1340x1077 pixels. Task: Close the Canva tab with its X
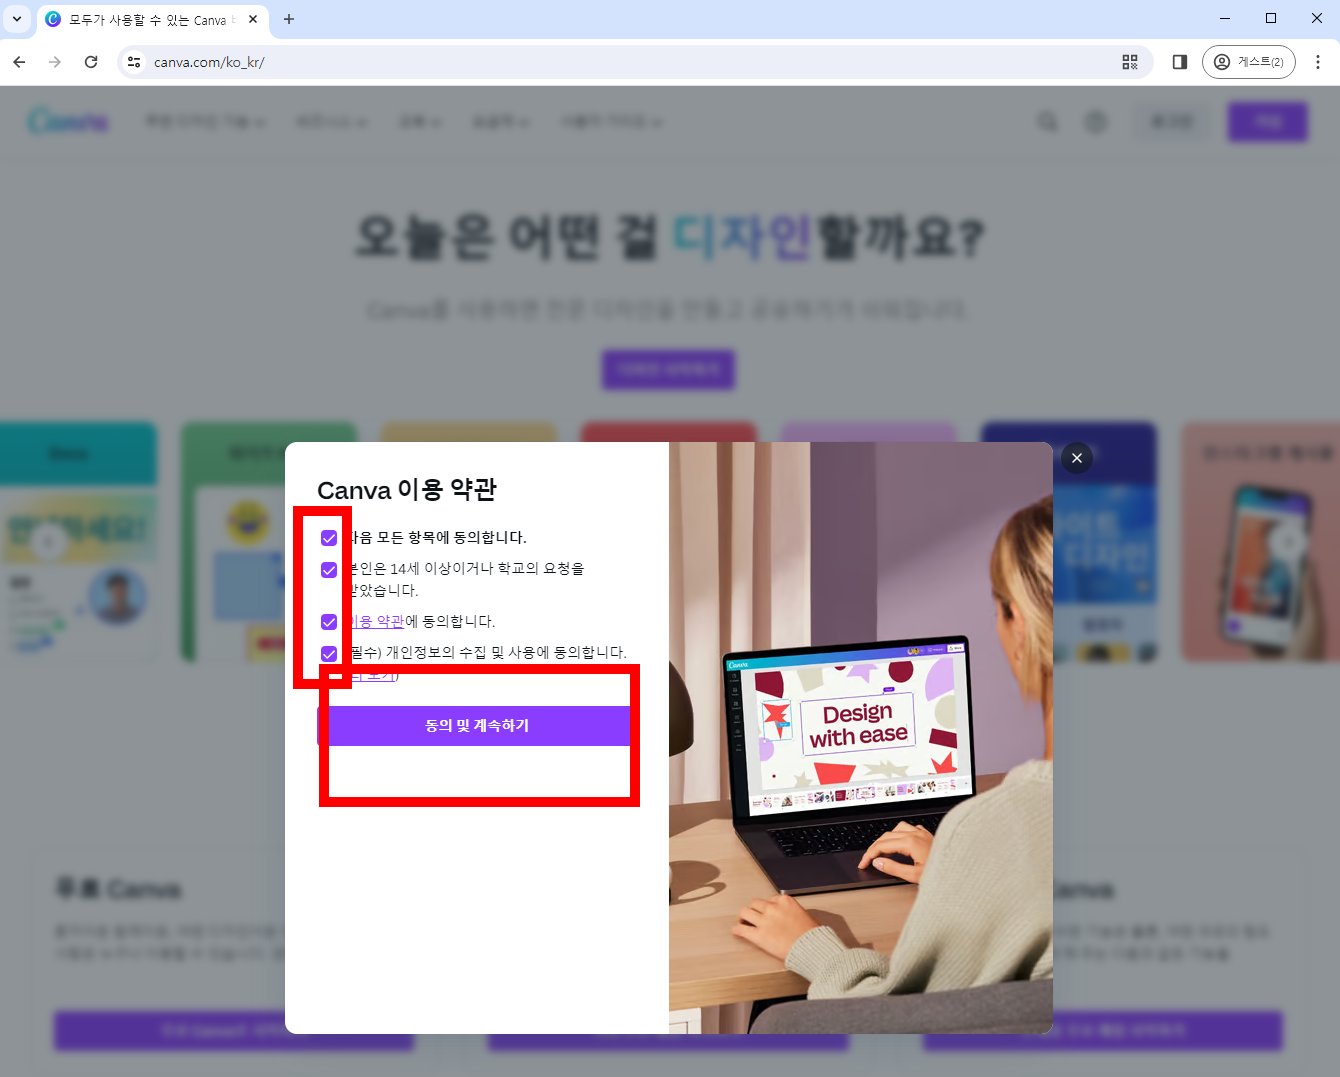point(253,19)
